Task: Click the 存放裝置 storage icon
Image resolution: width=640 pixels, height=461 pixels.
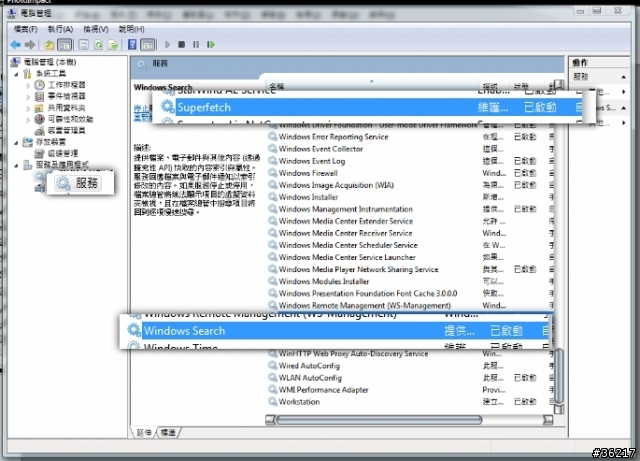Action: (27, 142)
